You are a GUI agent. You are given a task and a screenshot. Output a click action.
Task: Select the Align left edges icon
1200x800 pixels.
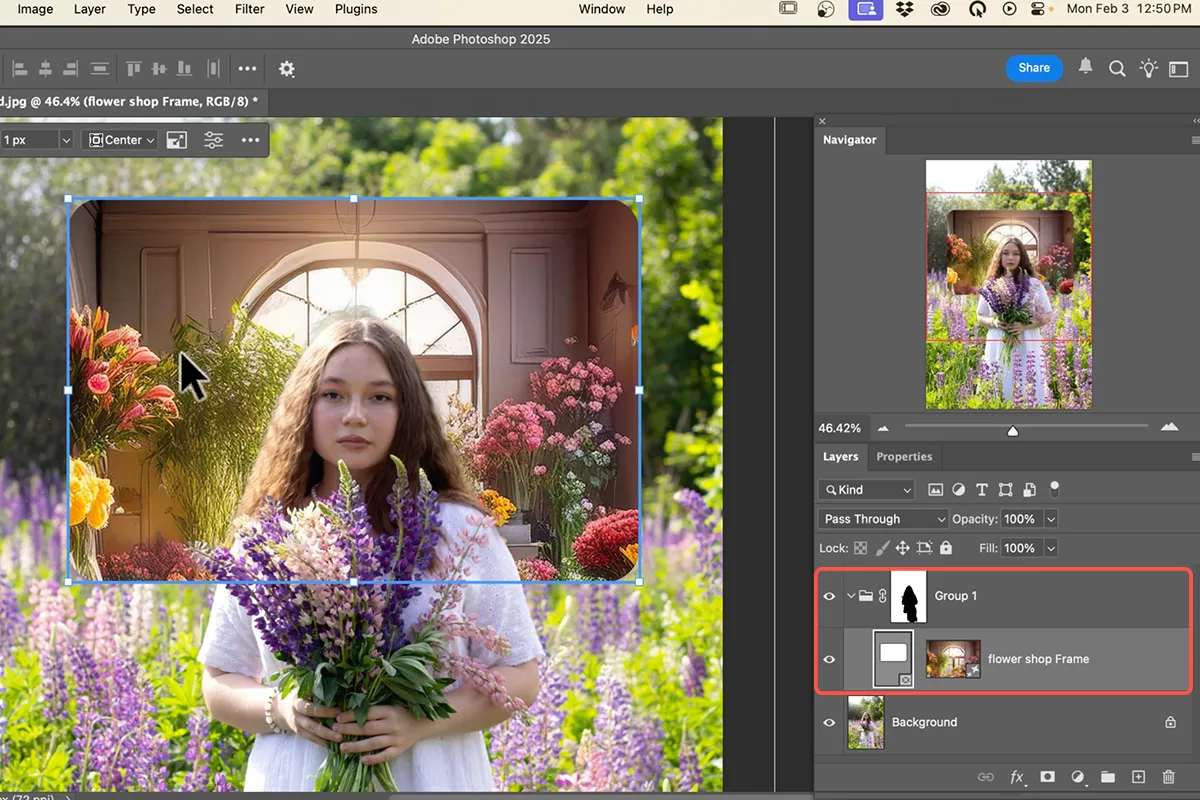click(19, 68)
